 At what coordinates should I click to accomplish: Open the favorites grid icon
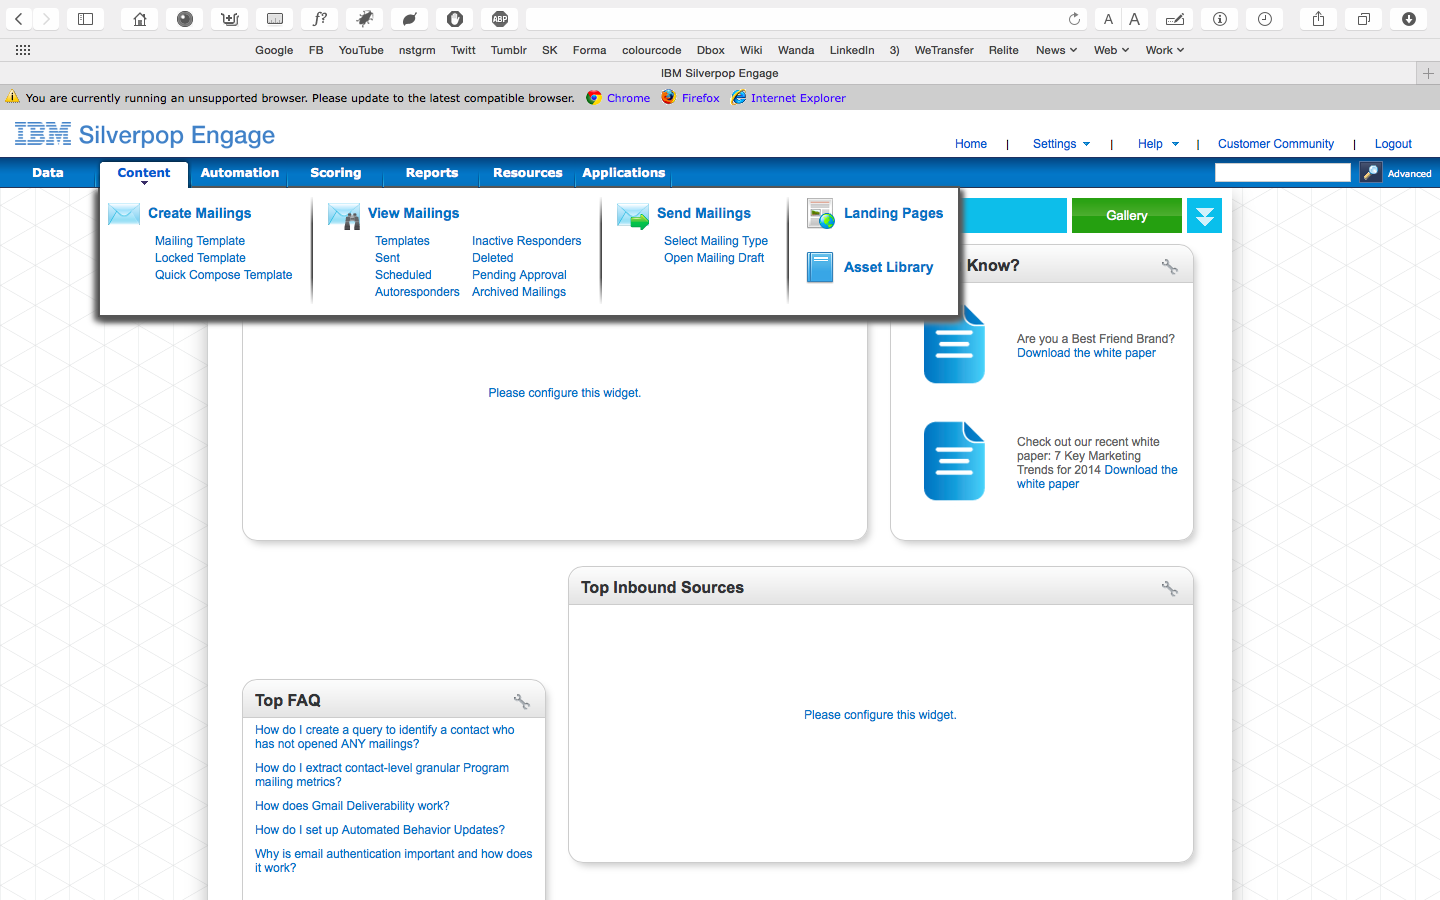coord(23,50)
